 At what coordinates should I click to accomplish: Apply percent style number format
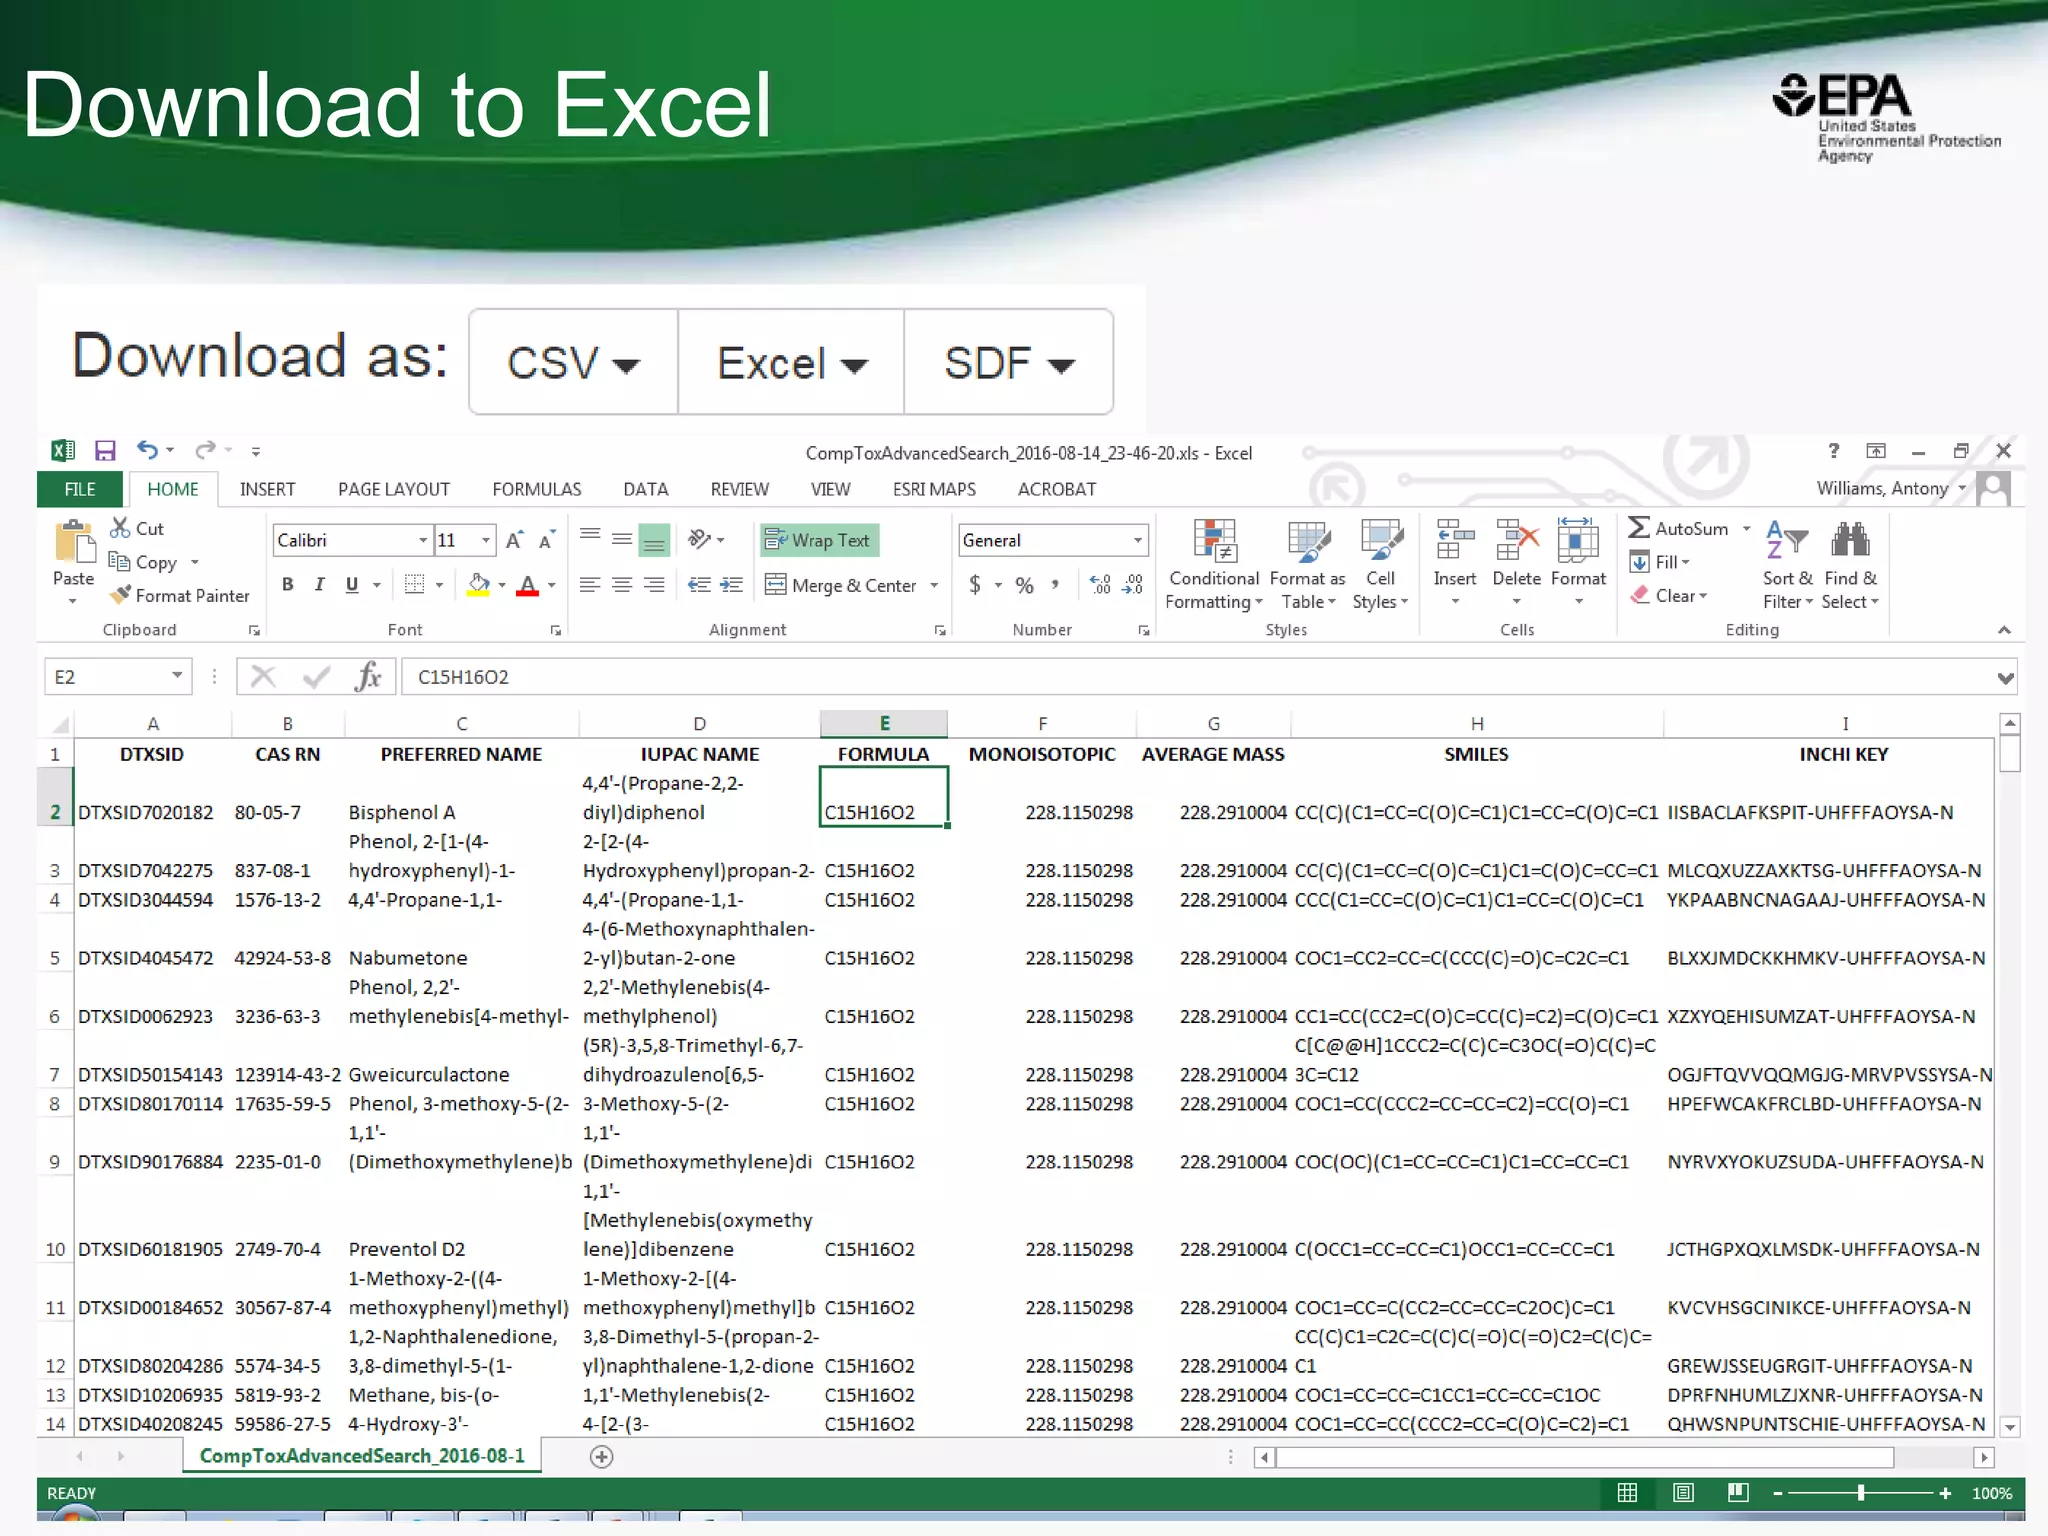[x=1025, y=585]
